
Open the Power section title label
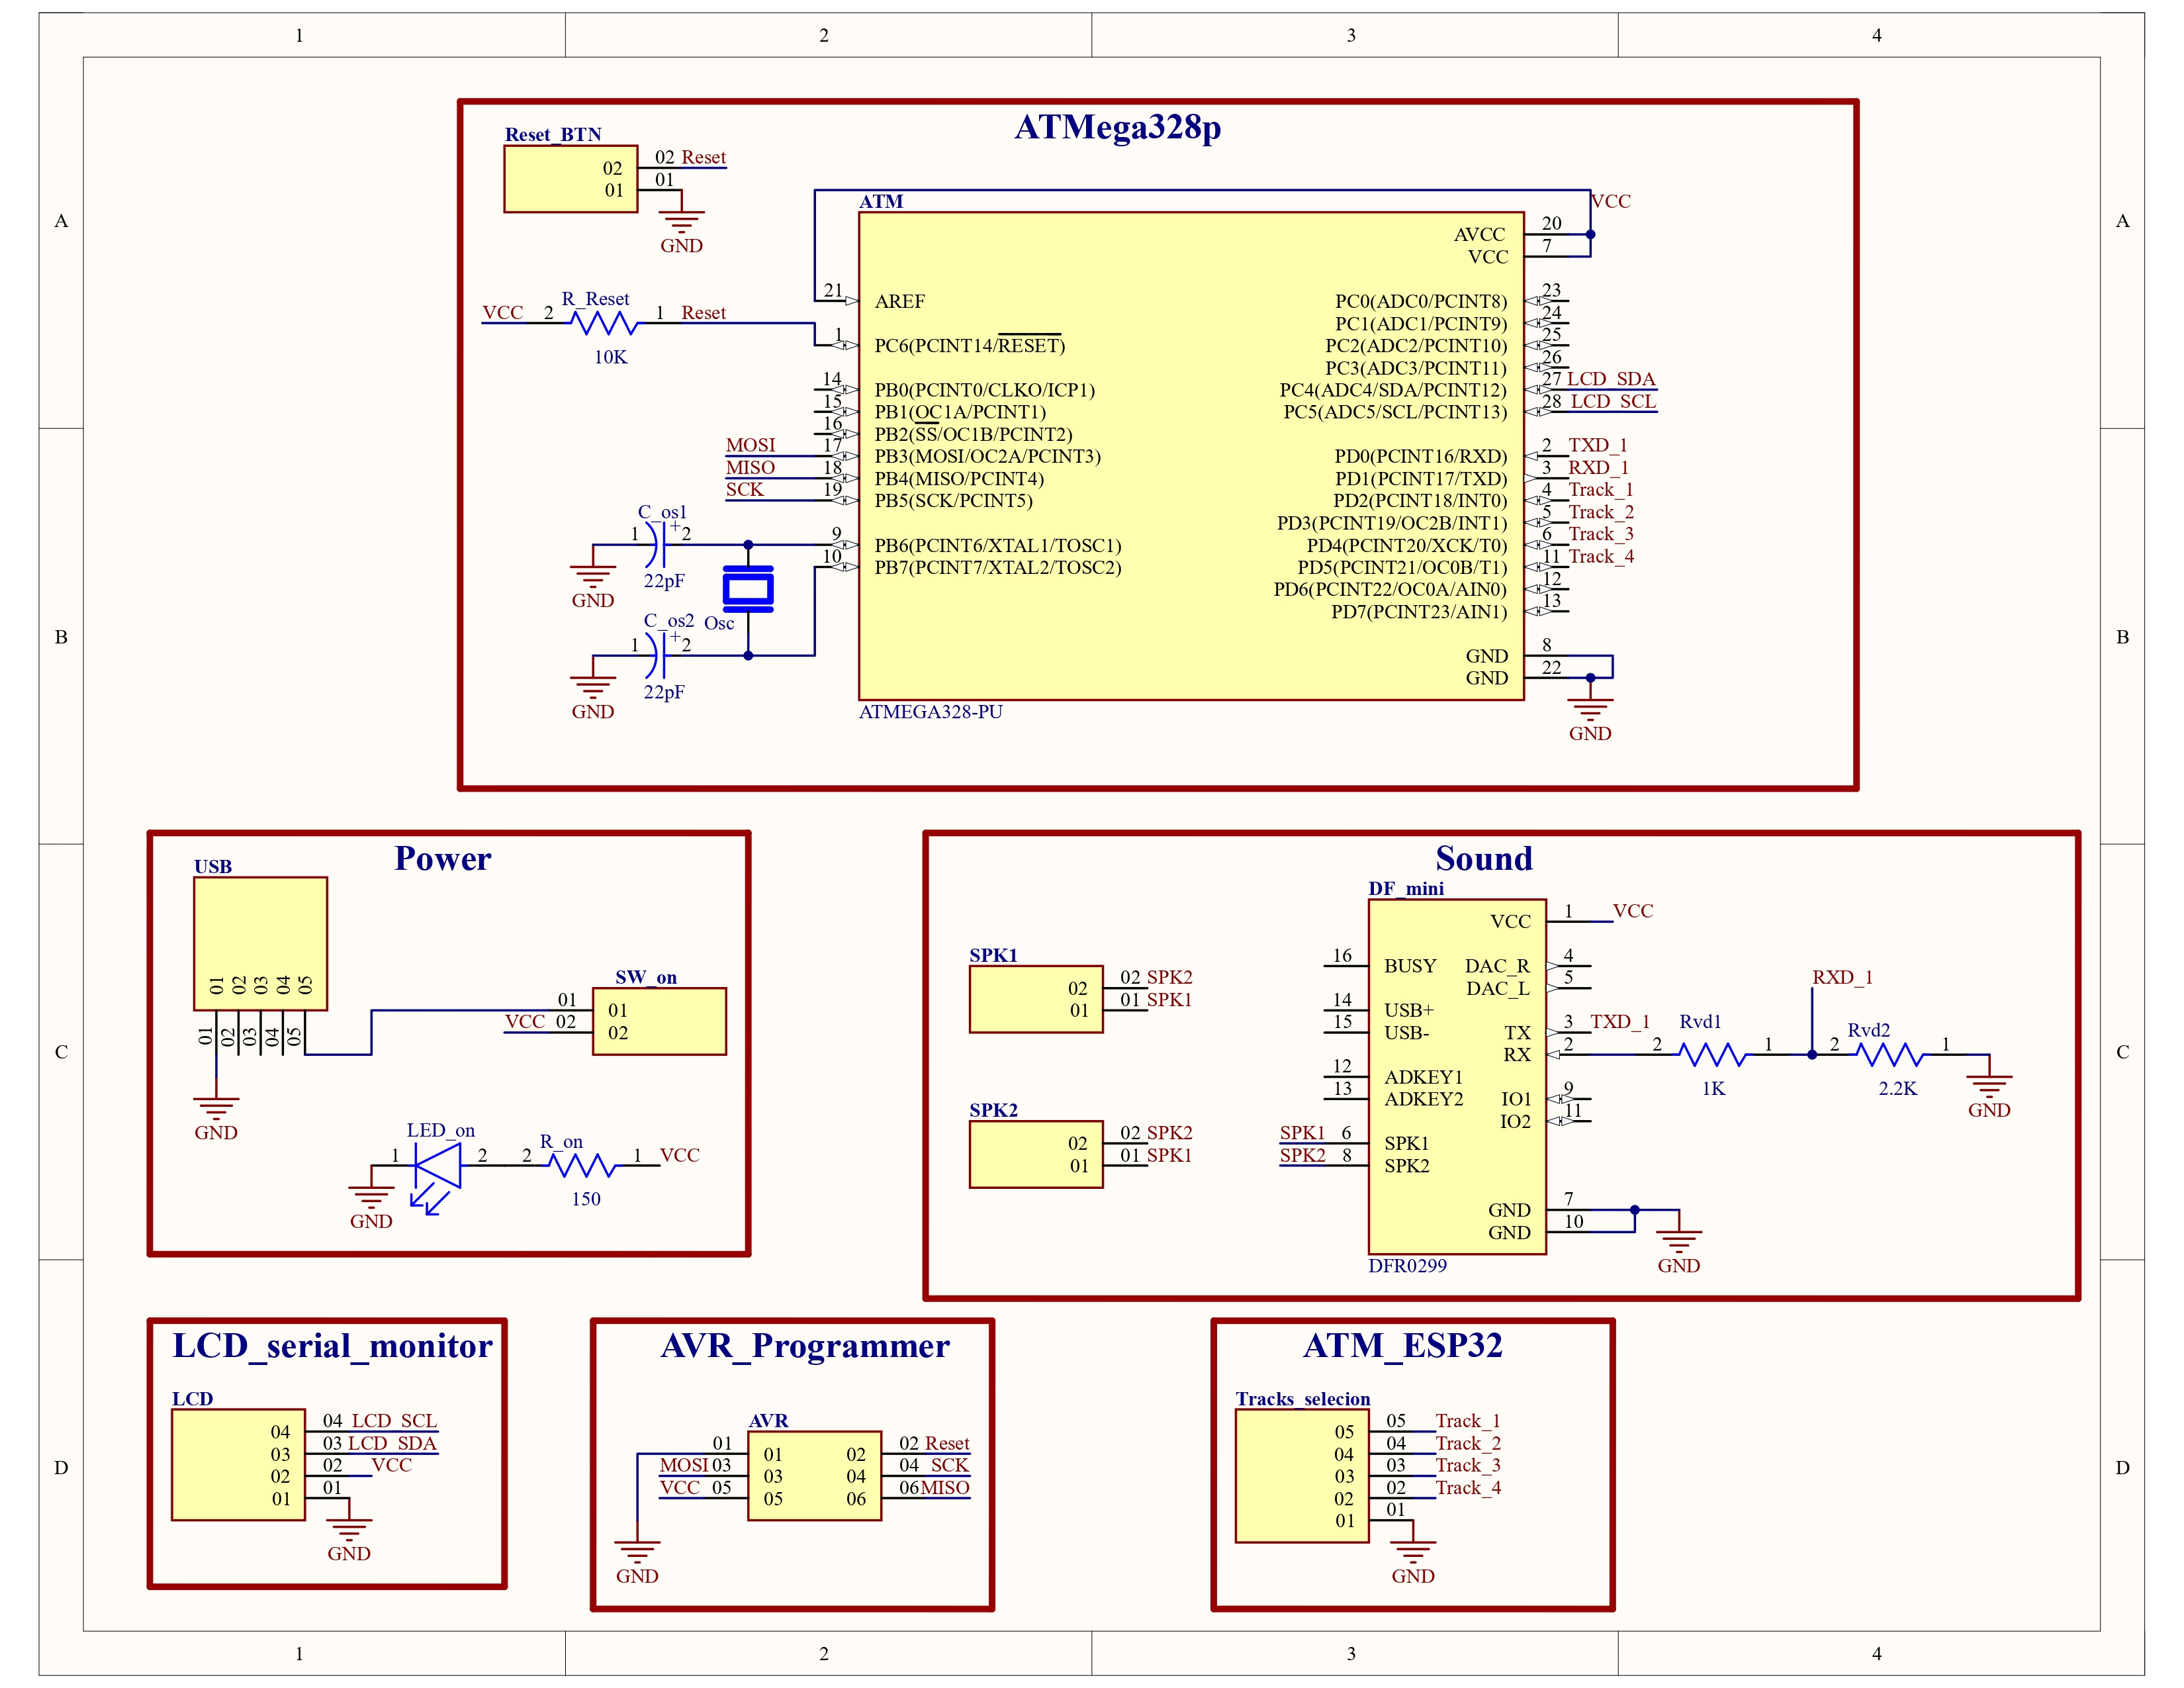[444, 858]
